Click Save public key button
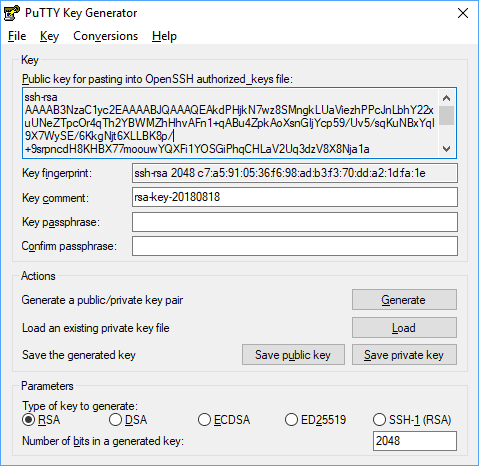479x466 pixels. [293, 355]
